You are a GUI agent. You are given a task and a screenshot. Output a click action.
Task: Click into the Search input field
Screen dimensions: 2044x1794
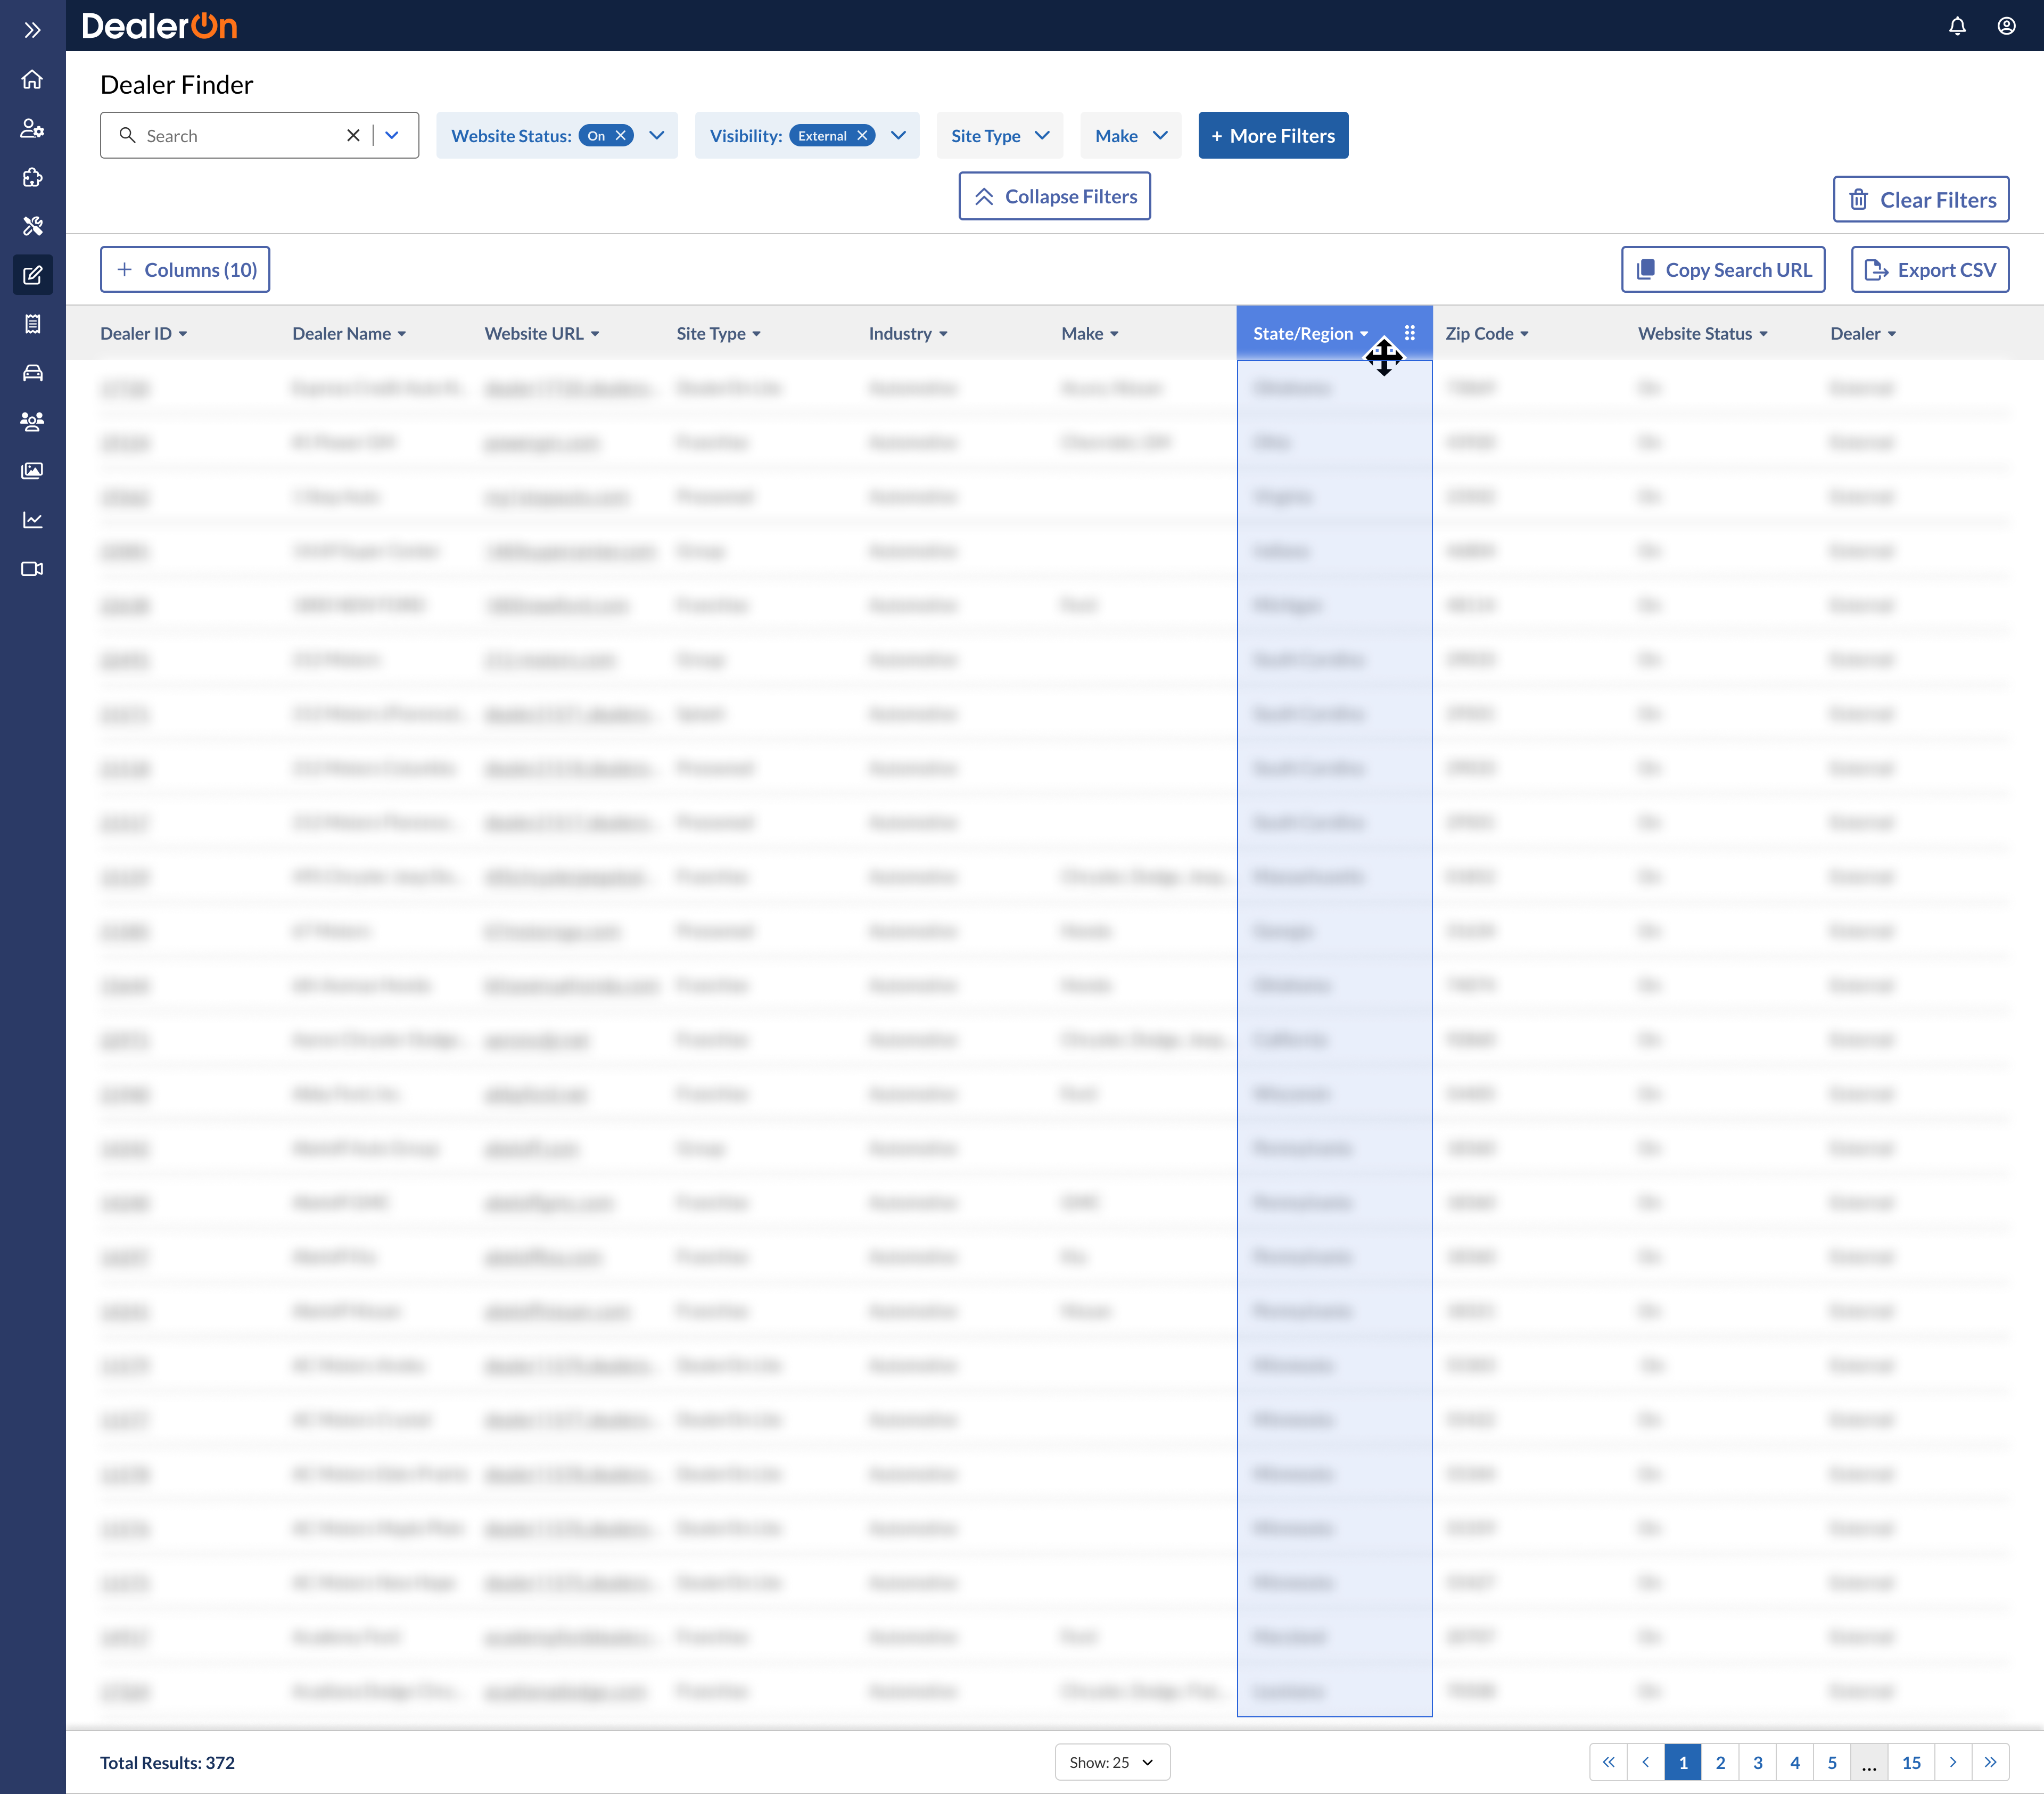point(240,136)
